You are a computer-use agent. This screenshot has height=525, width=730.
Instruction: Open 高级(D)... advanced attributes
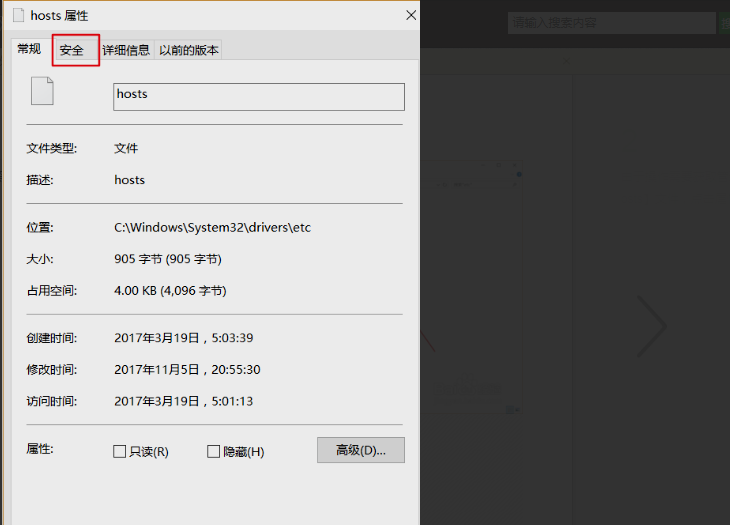(360, 450)
